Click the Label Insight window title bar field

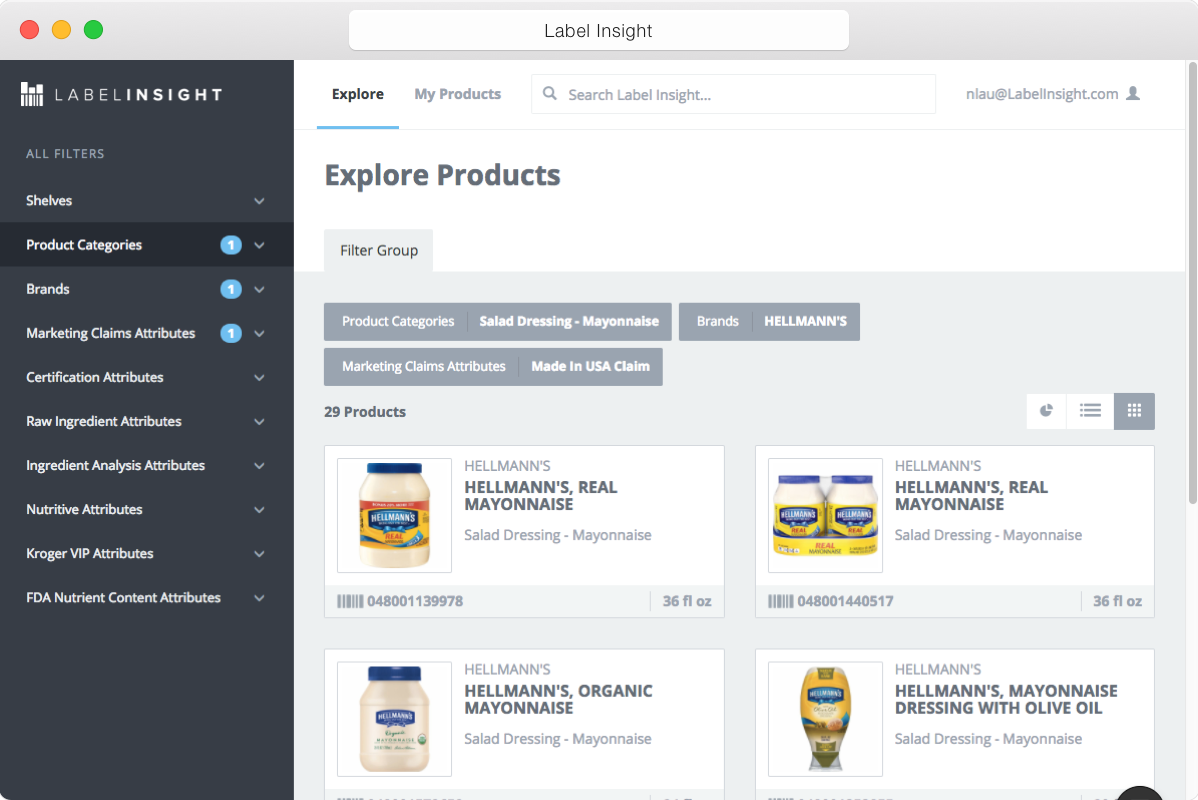tap(598, 31)
